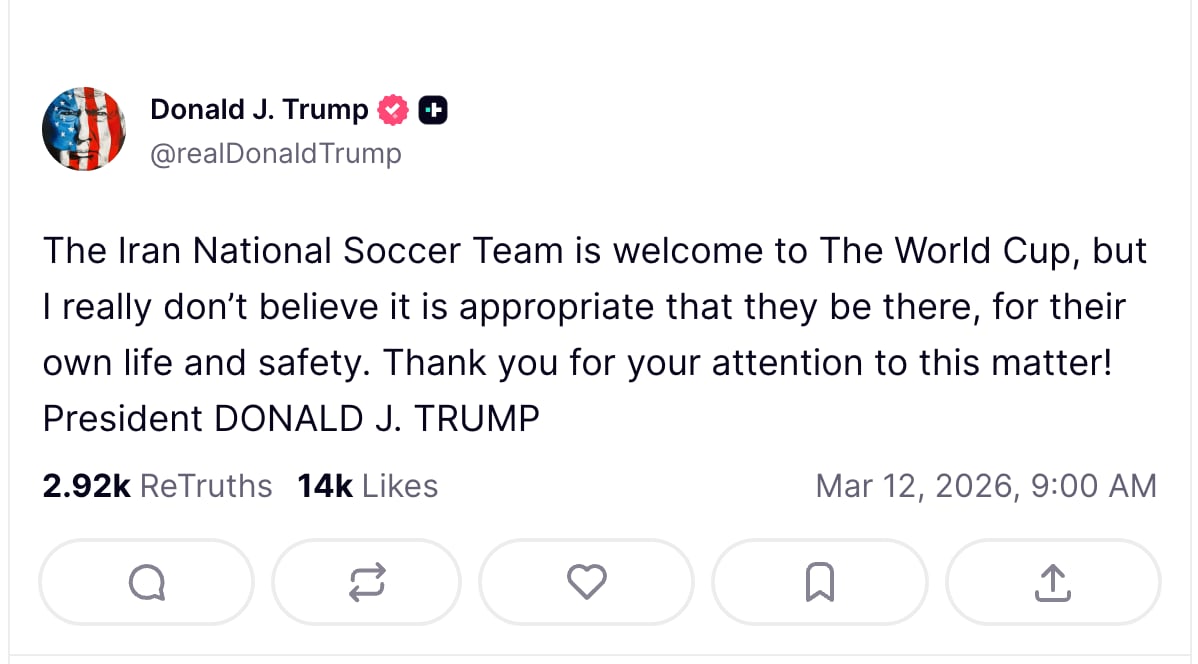This screenshot has height=664, width=1198.
Task: Select the Truth+ plus badge icon
Action: point(433,110)
